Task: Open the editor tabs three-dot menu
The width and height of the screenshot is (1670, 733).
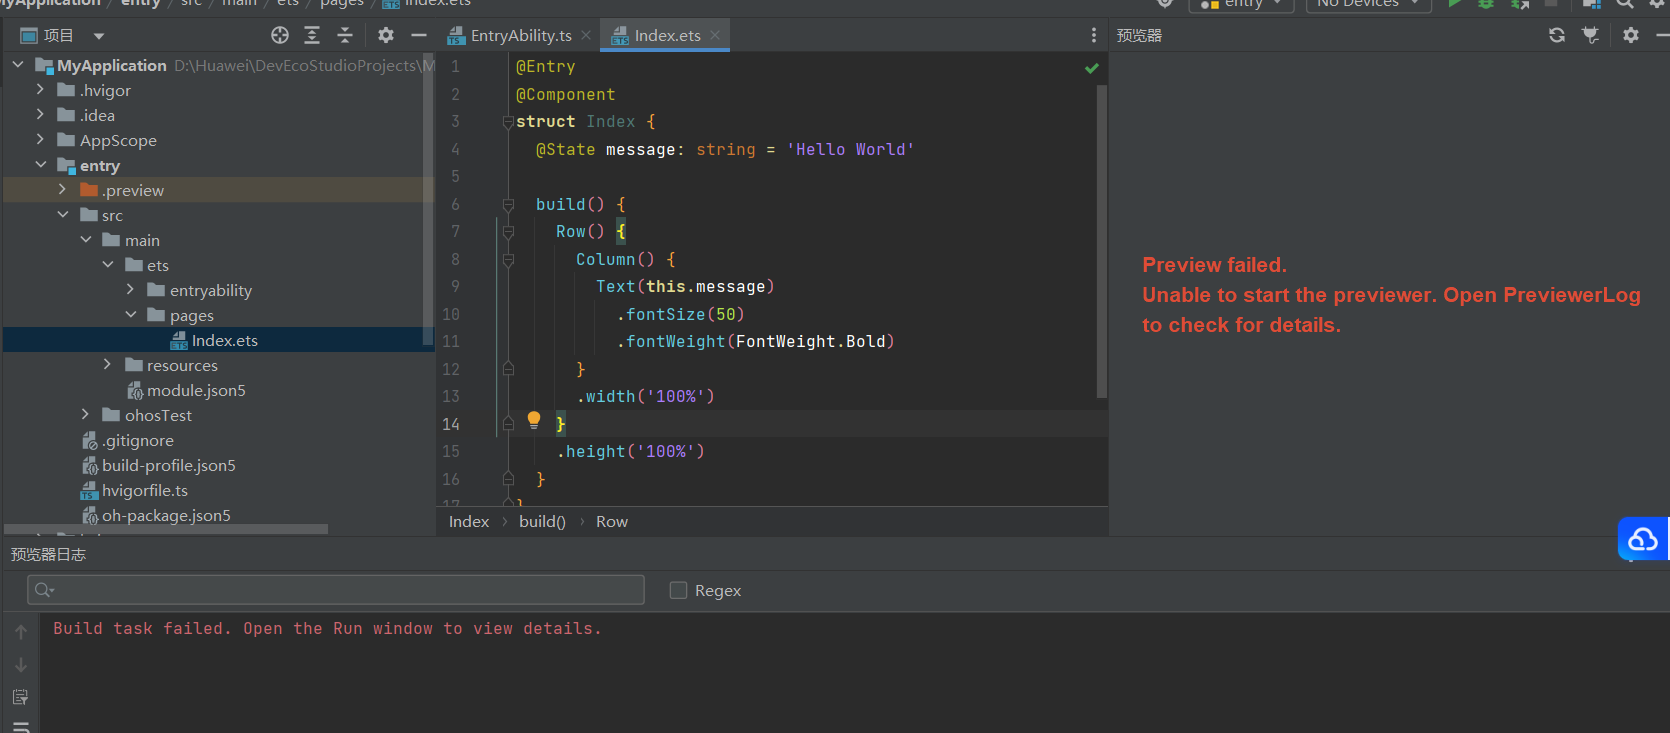Action: click(x=1093, y=36)
